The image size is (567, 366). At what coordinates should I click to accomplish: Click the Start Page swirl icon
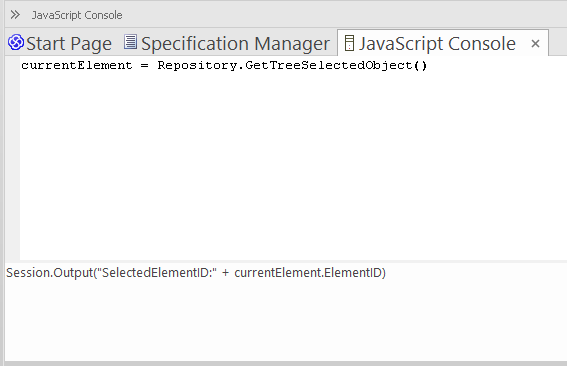pos(16,42)
